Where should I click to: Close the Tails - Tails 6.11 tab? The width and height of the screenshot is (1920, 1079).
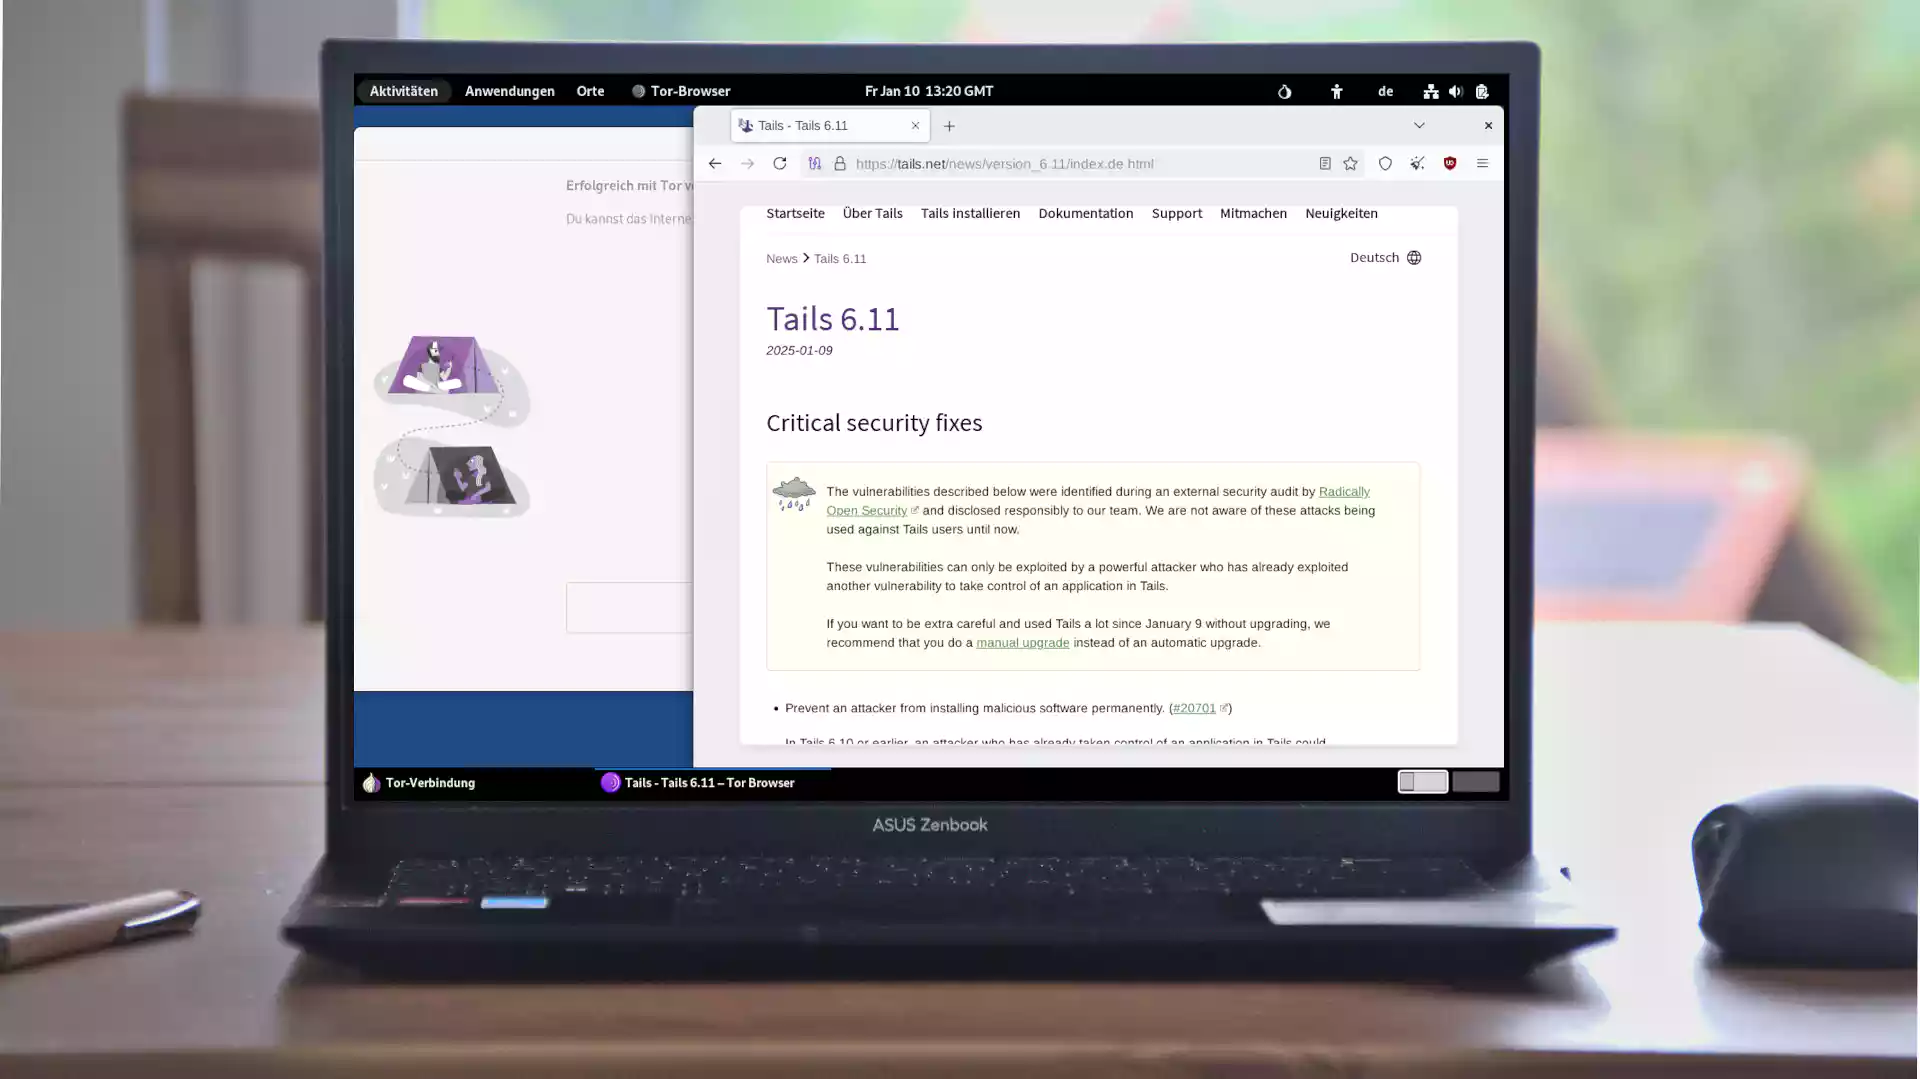915,126
